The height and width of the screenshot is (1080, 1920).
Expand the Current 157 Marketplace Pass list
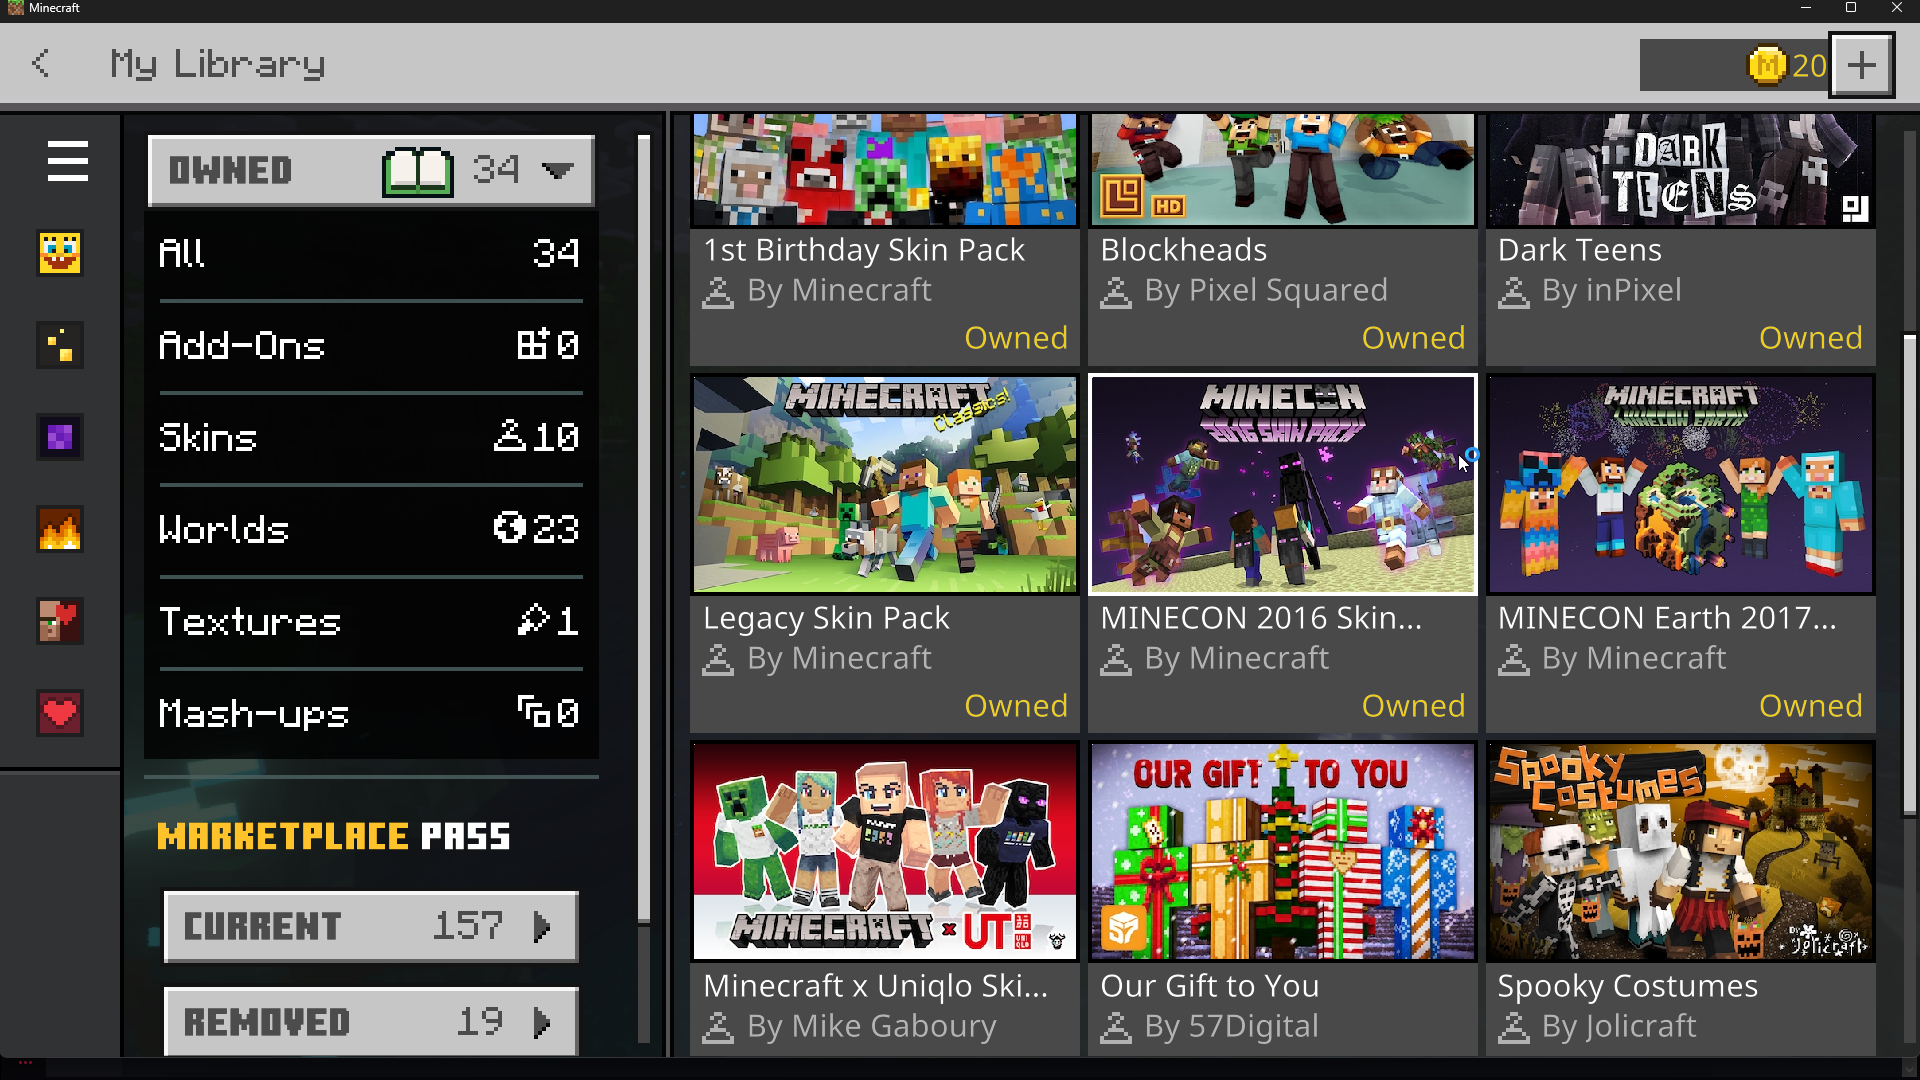[371, 926]
